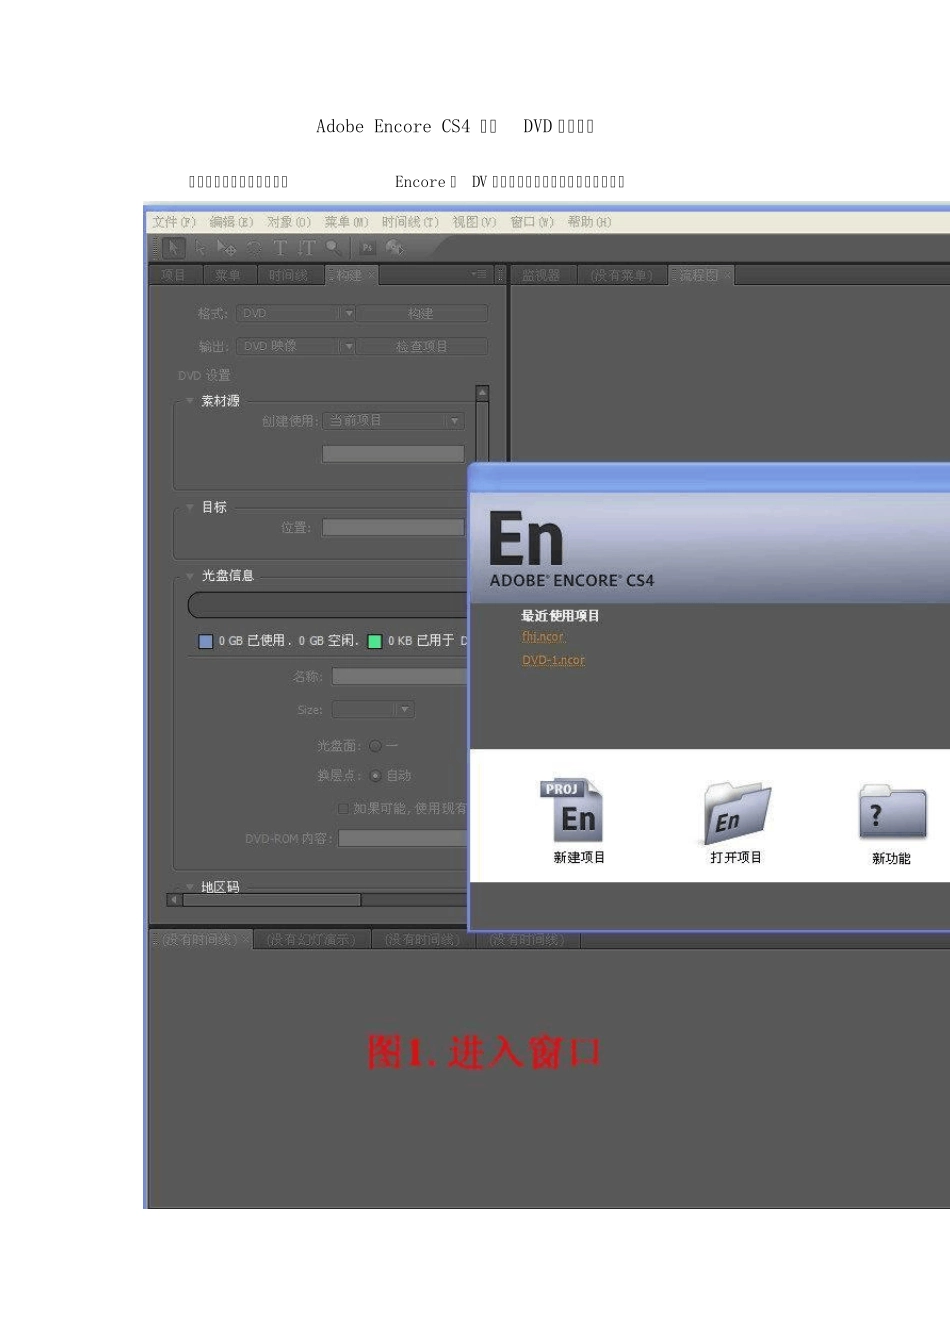
Task: Select the Move tool in toolbar
Action: (227, 247)
